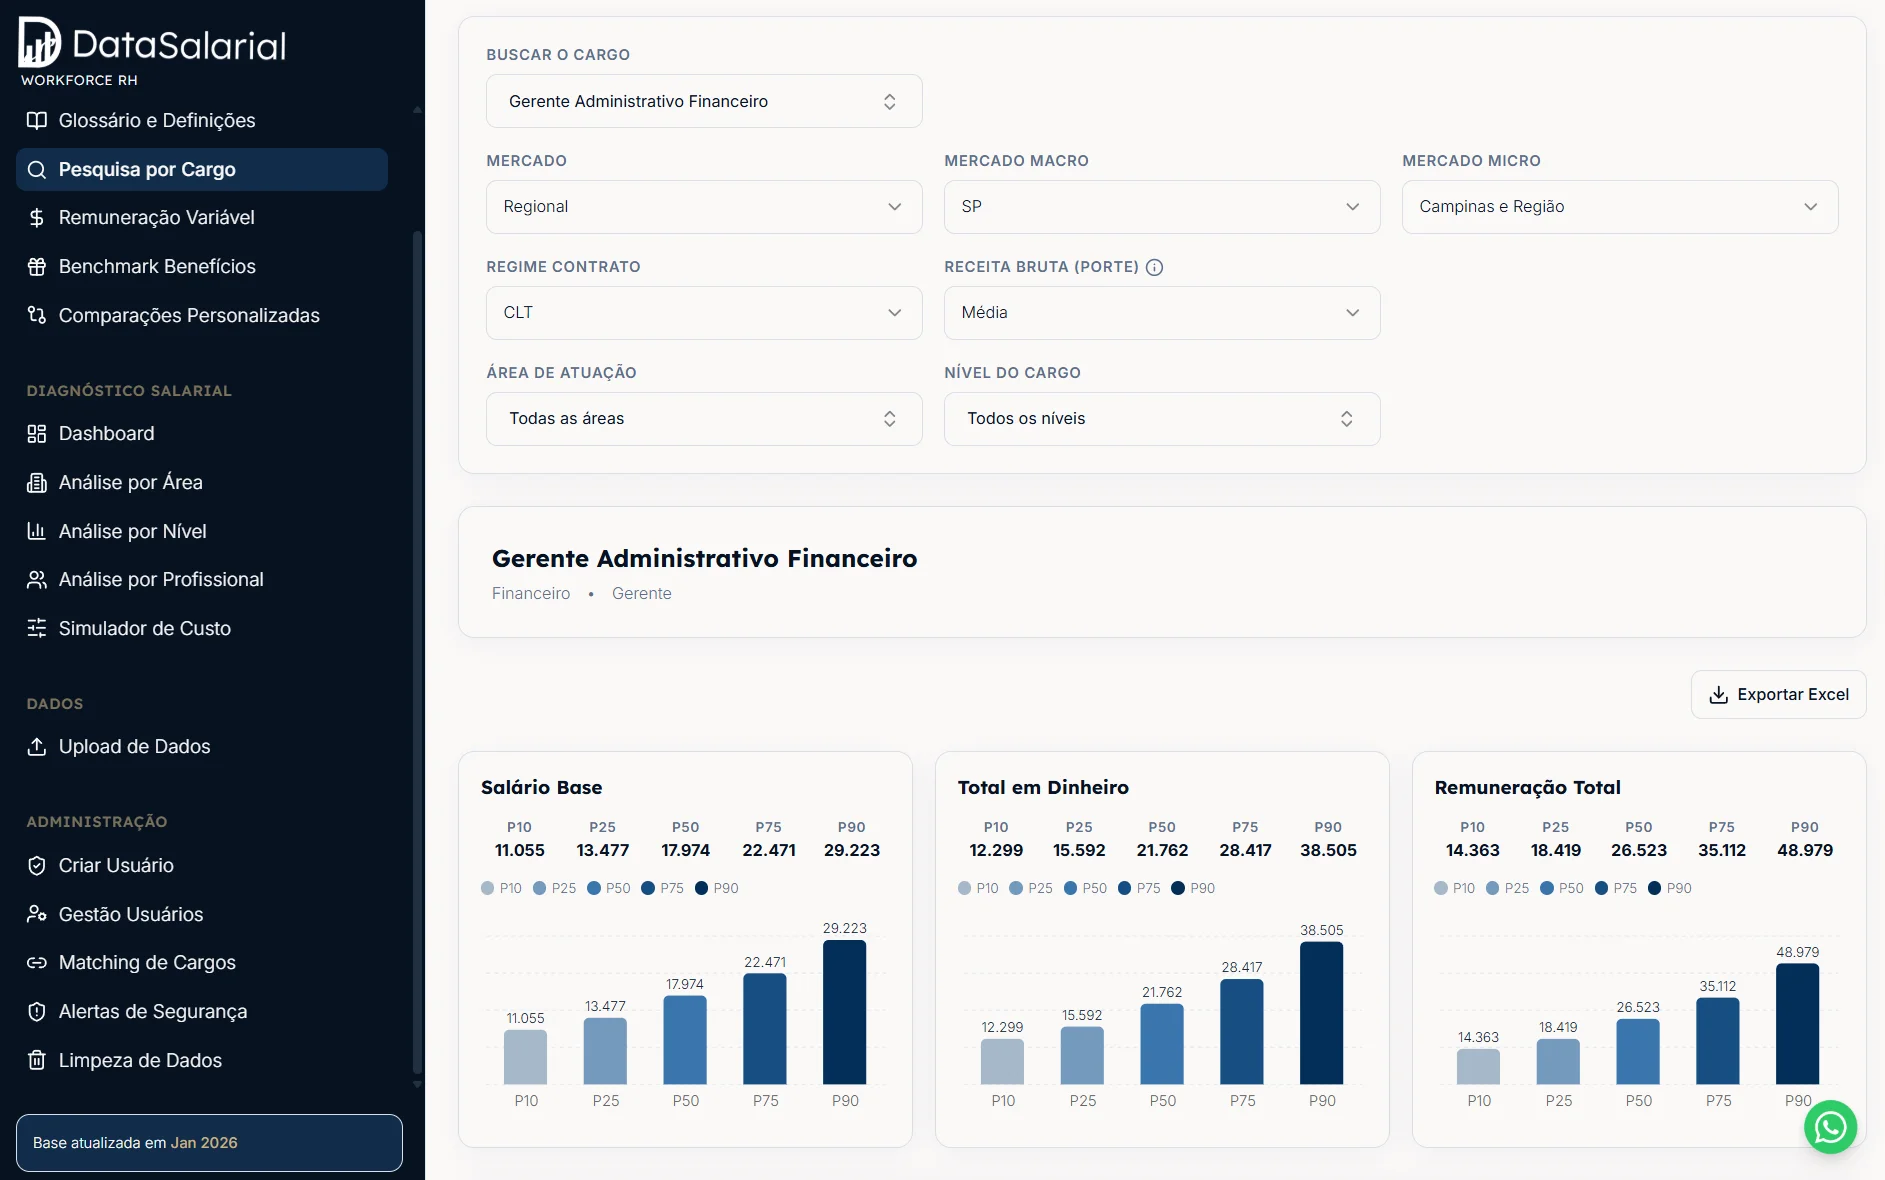This screenshot has width=1885, height=1180.
Task: Click the Upload de Dados upload icon
Action: click(x=37, y=747)
